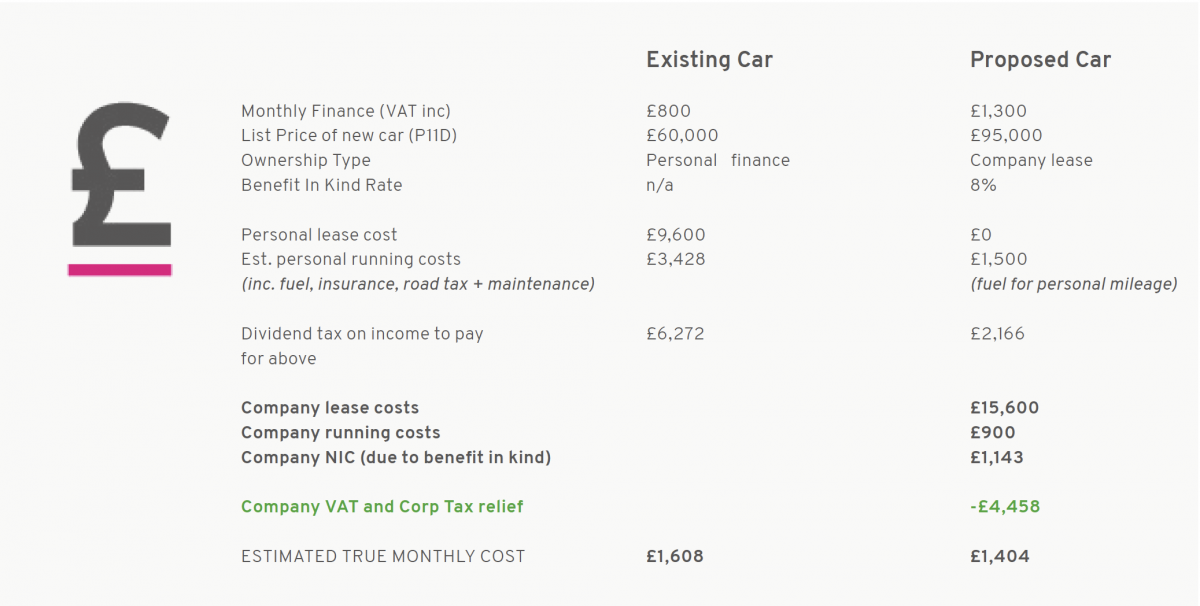
Task: Click Company NIC due to benefit in kind
Action: pyautogui.click(x=396, y=458)
